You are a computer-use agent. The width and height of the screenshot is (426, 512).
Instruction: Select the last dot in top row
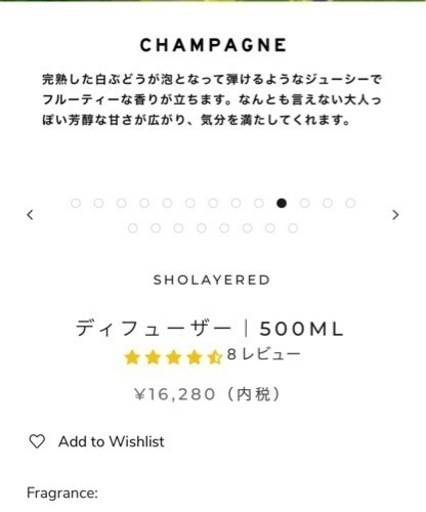(x=350, y=203)
